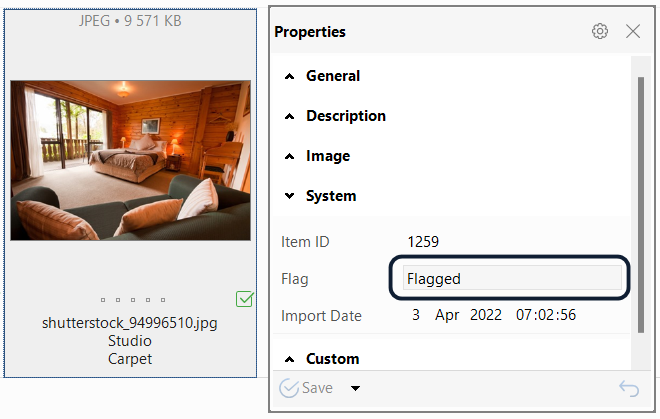This screenshot has height=419, width=660.
Task: Expand the Description section
Action: tap(345, 116)
